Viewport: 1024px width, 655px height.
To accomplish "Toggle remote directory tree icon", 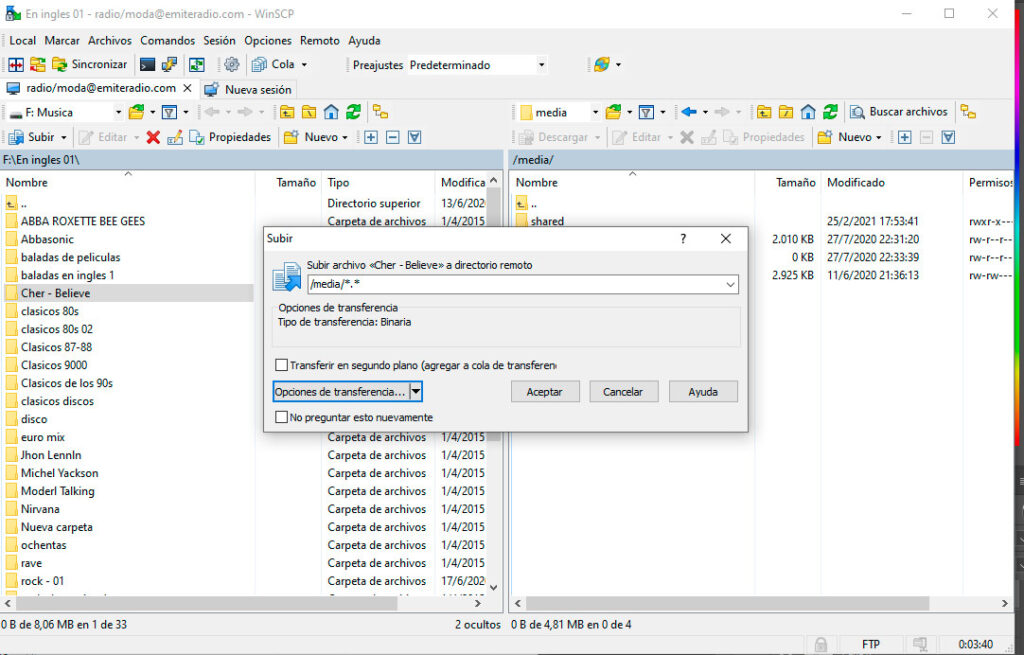I will (x=968, y=112).
